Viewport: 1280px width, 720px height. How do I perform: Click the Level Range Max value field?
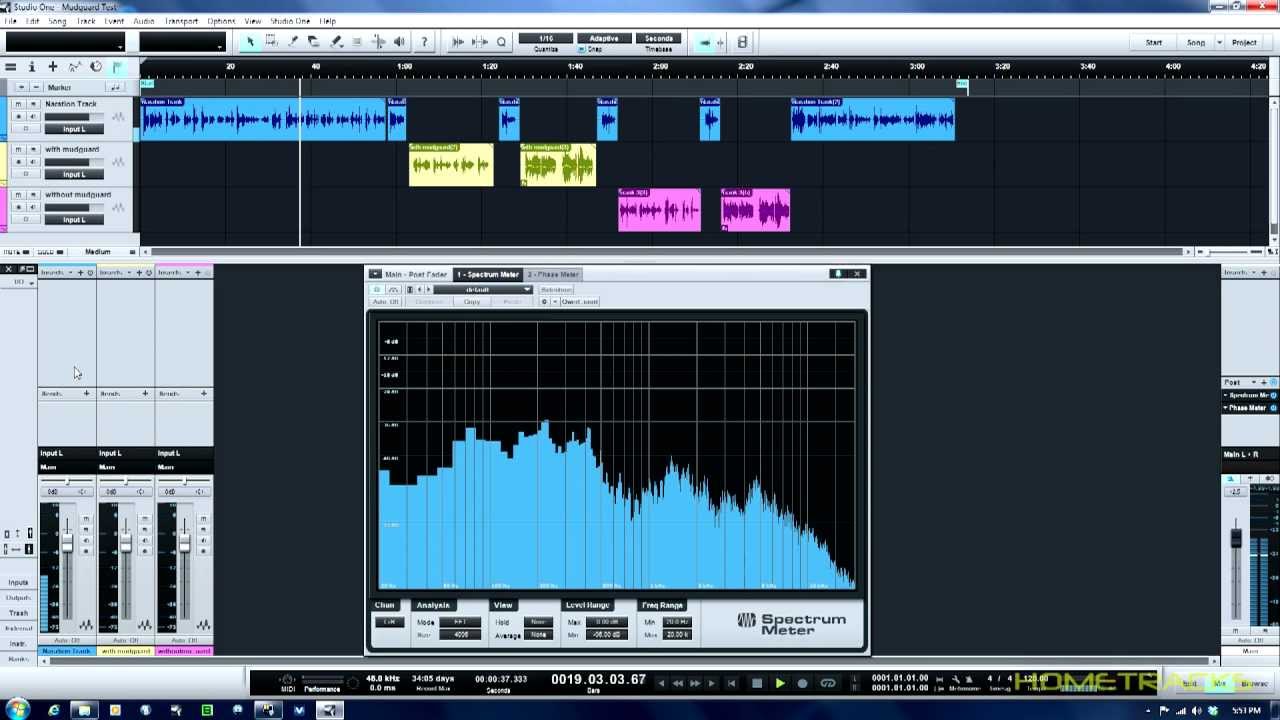click(x=607, y=622)
